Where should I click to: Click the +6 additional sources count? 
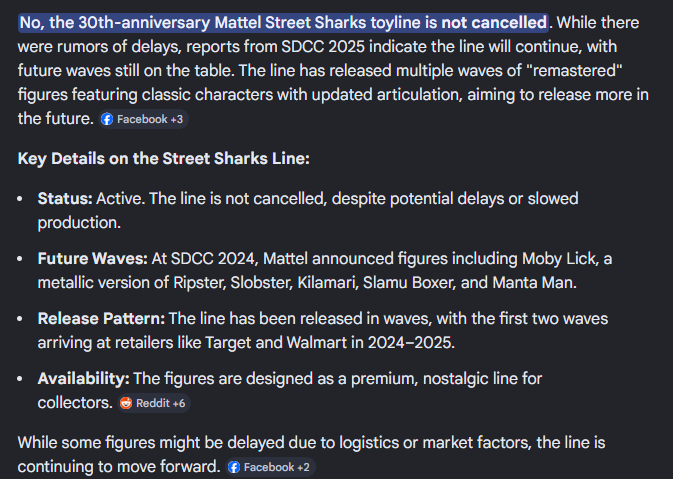coord(179,403)
